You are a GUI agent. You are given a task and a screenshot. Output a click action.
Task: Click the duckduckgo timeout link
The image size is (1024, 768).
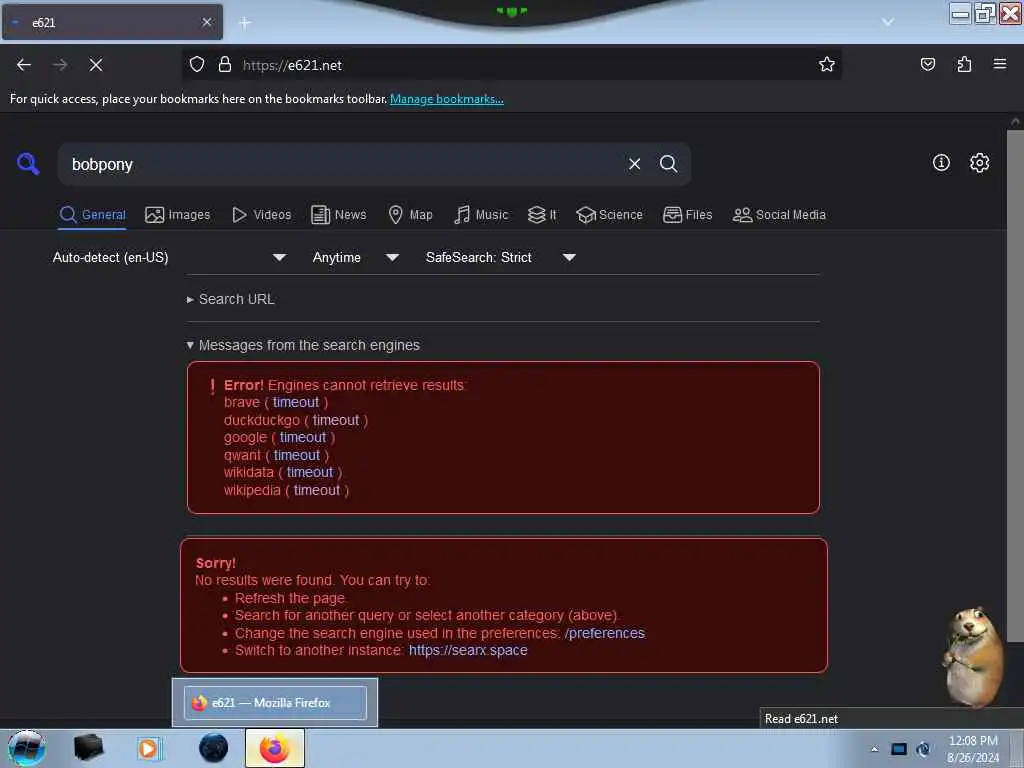(336, 420)
